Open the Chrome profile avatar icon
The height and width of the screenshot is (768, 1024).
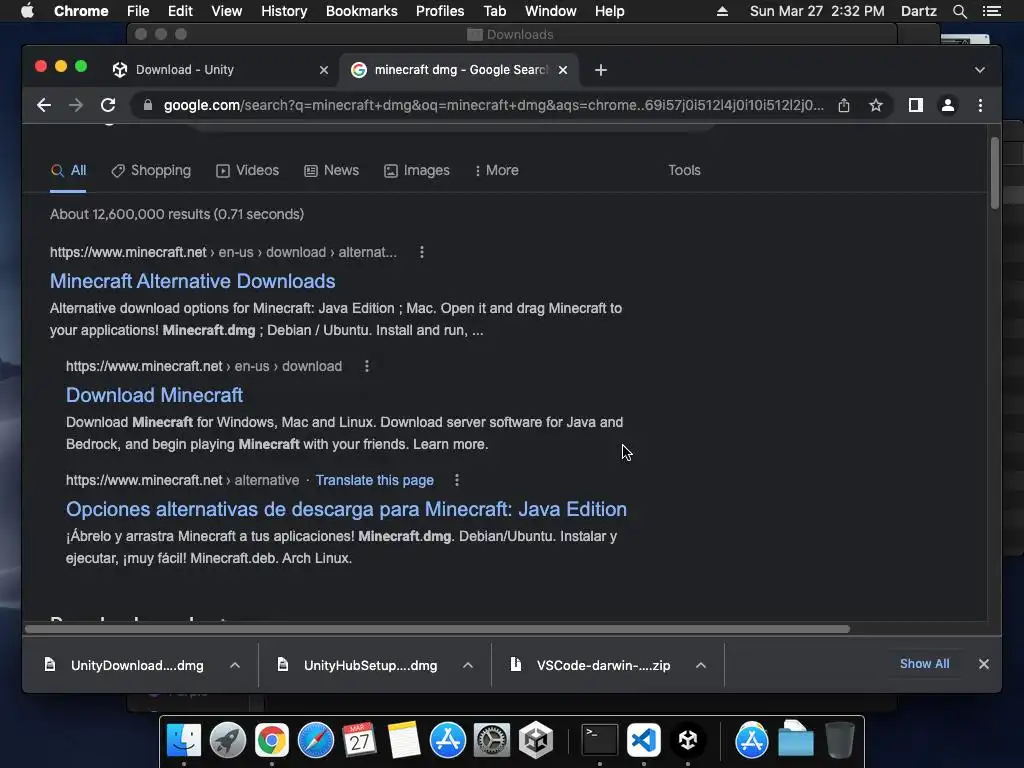[948, 105]
